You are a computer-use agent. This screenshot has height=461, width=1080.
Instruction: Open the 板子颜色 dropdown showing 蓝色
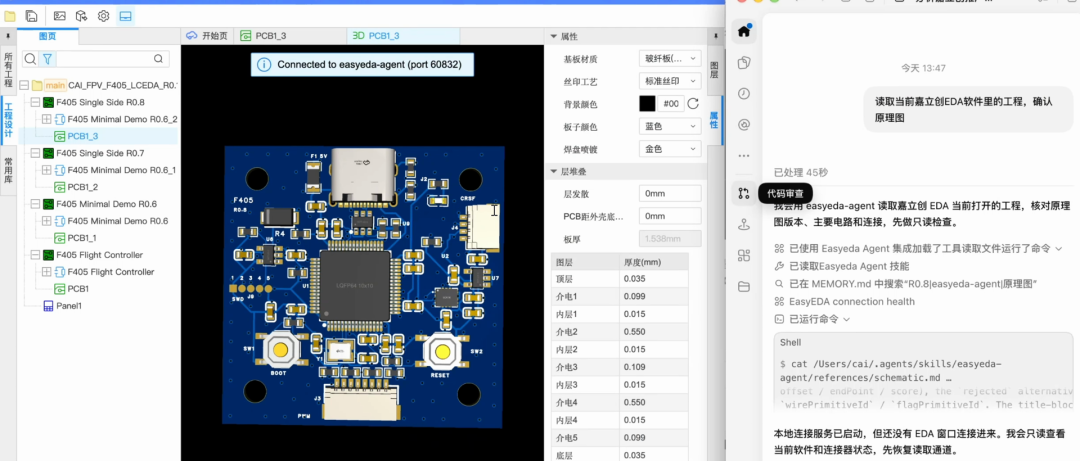coord(669,127)
